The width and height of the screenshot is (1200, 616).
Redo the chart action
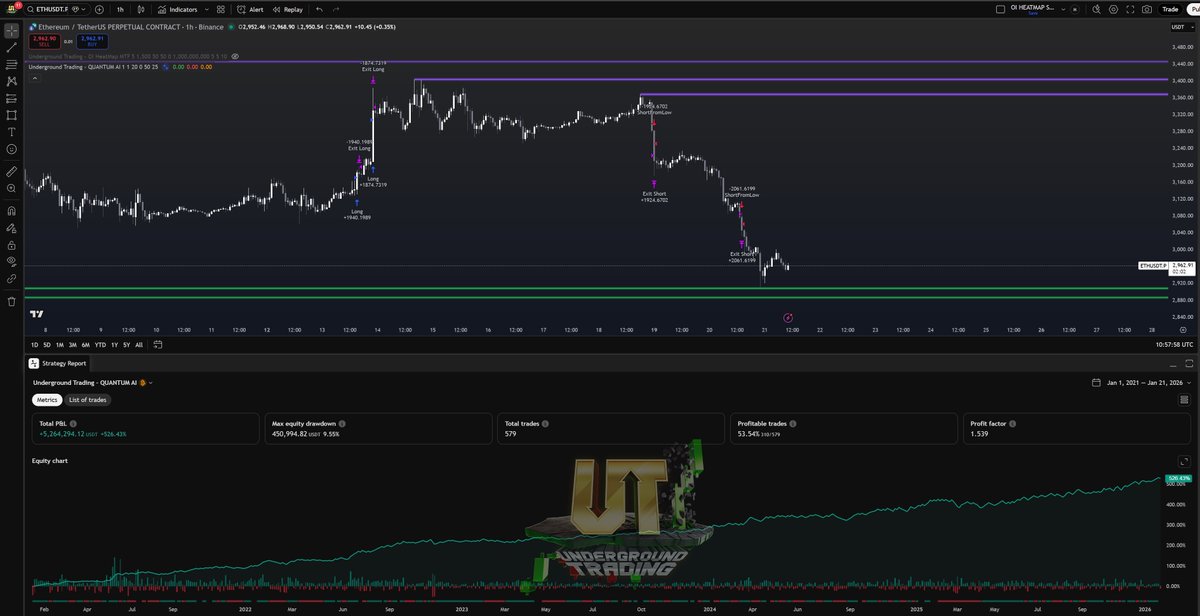click(336, 9)
